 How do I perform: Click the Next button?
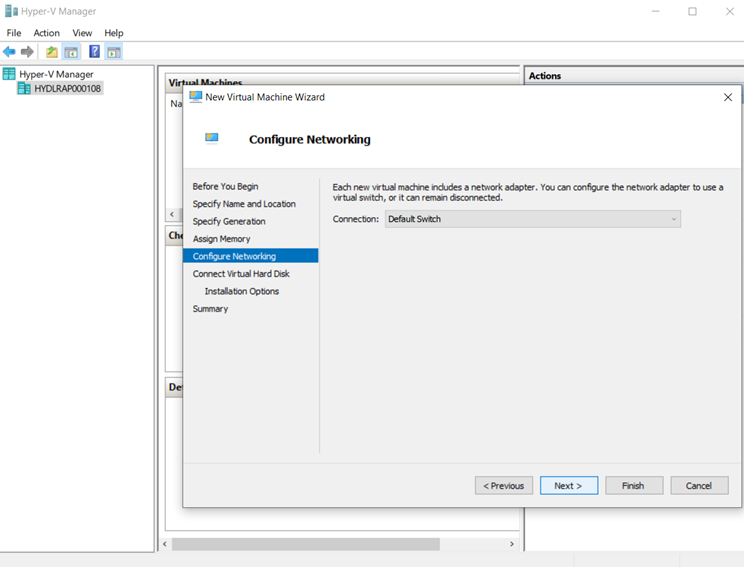coord(568,485)
